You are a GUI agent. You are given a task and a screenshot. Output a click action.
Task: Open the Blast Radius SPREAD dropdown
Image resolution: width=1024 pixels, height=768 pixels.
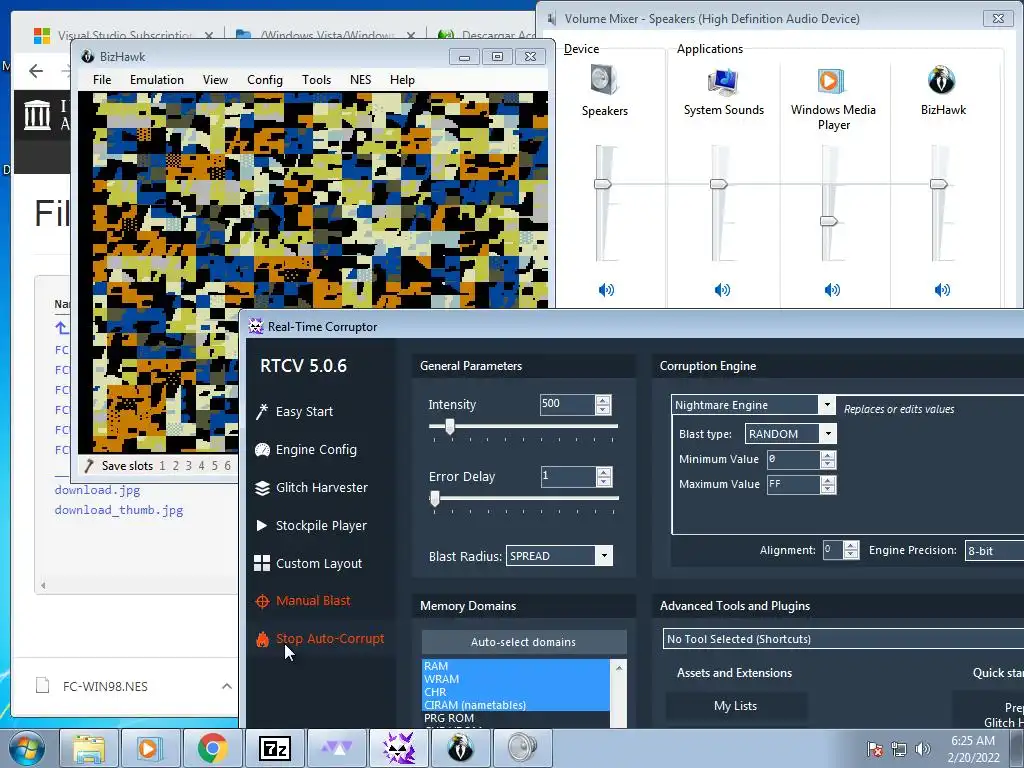(604, 556)
